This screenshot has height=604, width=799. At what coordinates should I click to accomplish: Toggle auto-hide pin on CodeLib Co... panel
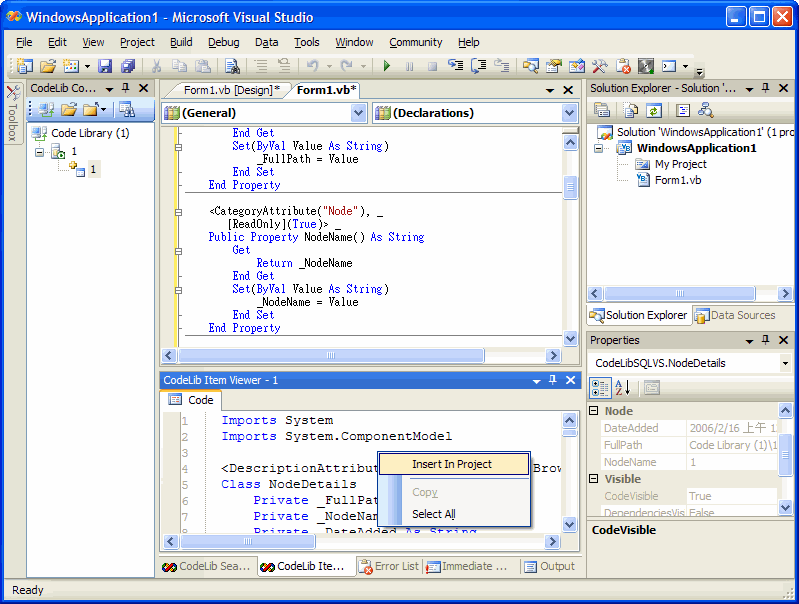coord(125,88)
